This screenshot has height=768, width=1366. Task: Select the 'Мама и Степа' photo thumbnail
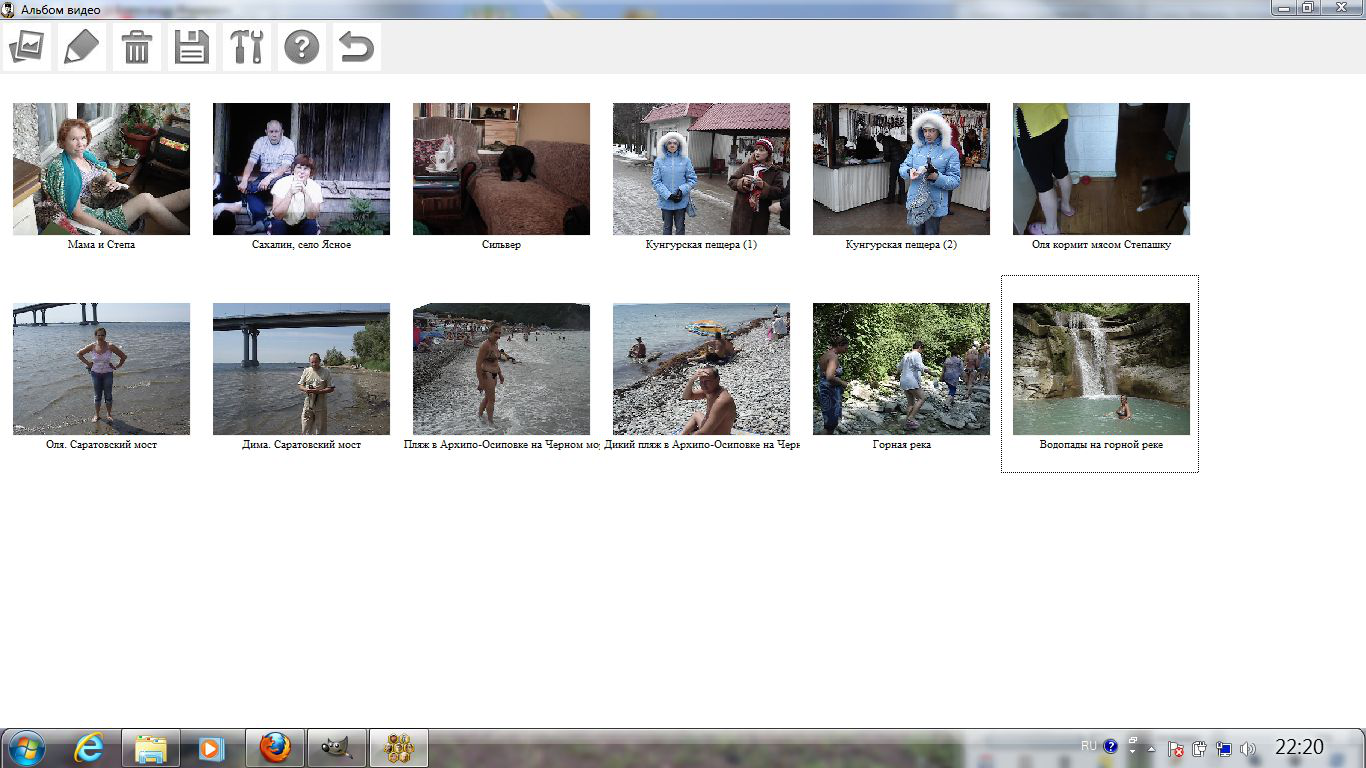pos(101,169)
